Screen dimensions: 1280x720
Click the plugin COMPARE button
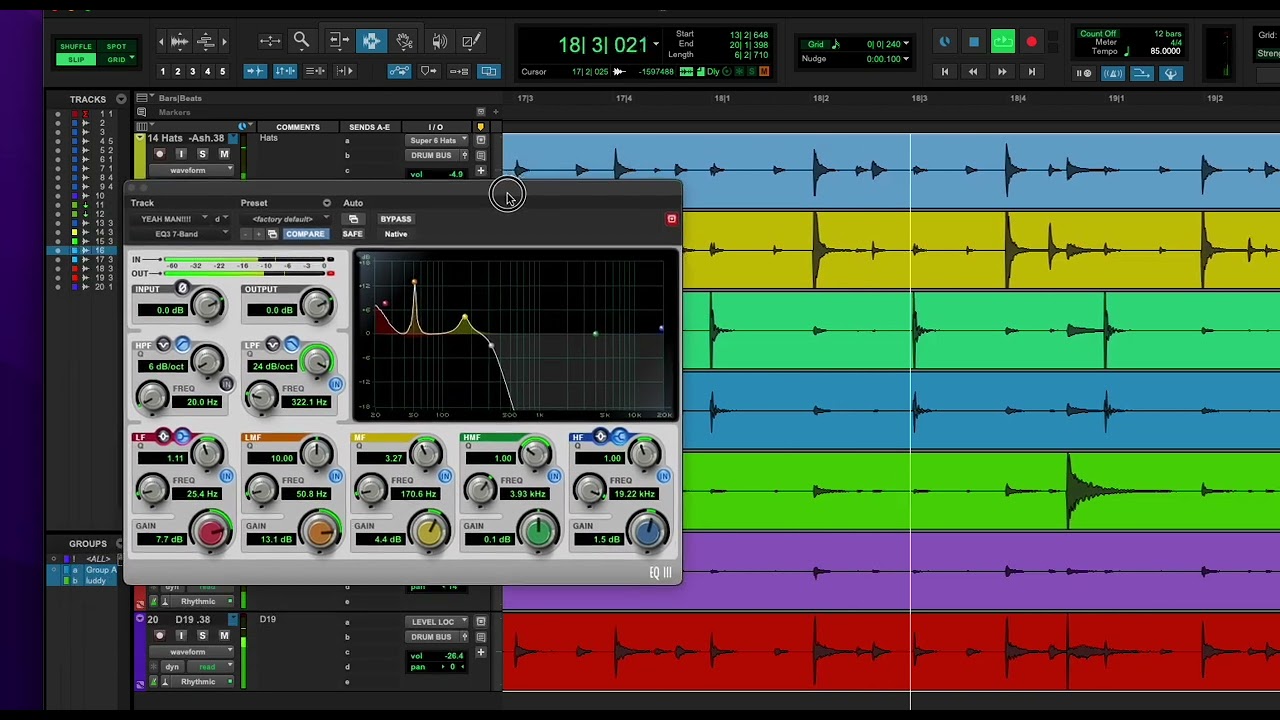click(x=305, y=234)
